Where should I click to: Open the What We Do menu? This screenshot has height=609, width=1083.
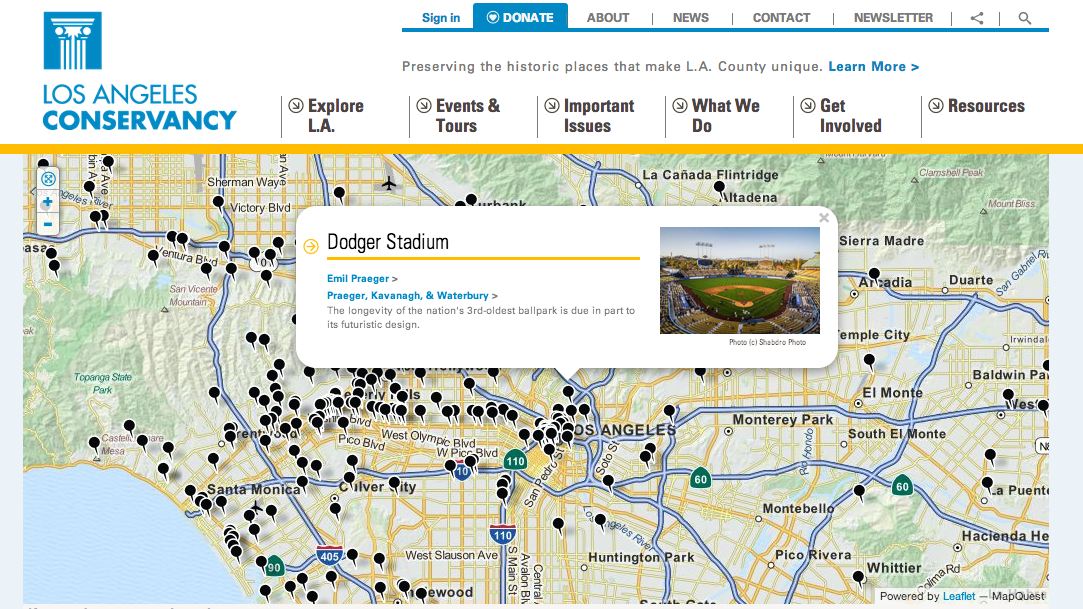[716, 116]
